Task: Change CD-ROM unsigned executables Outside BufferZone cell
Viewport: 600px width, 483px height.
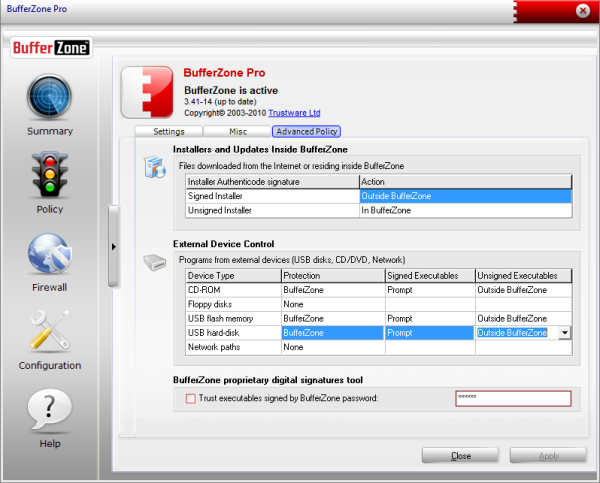Action: tap(523, 290)
